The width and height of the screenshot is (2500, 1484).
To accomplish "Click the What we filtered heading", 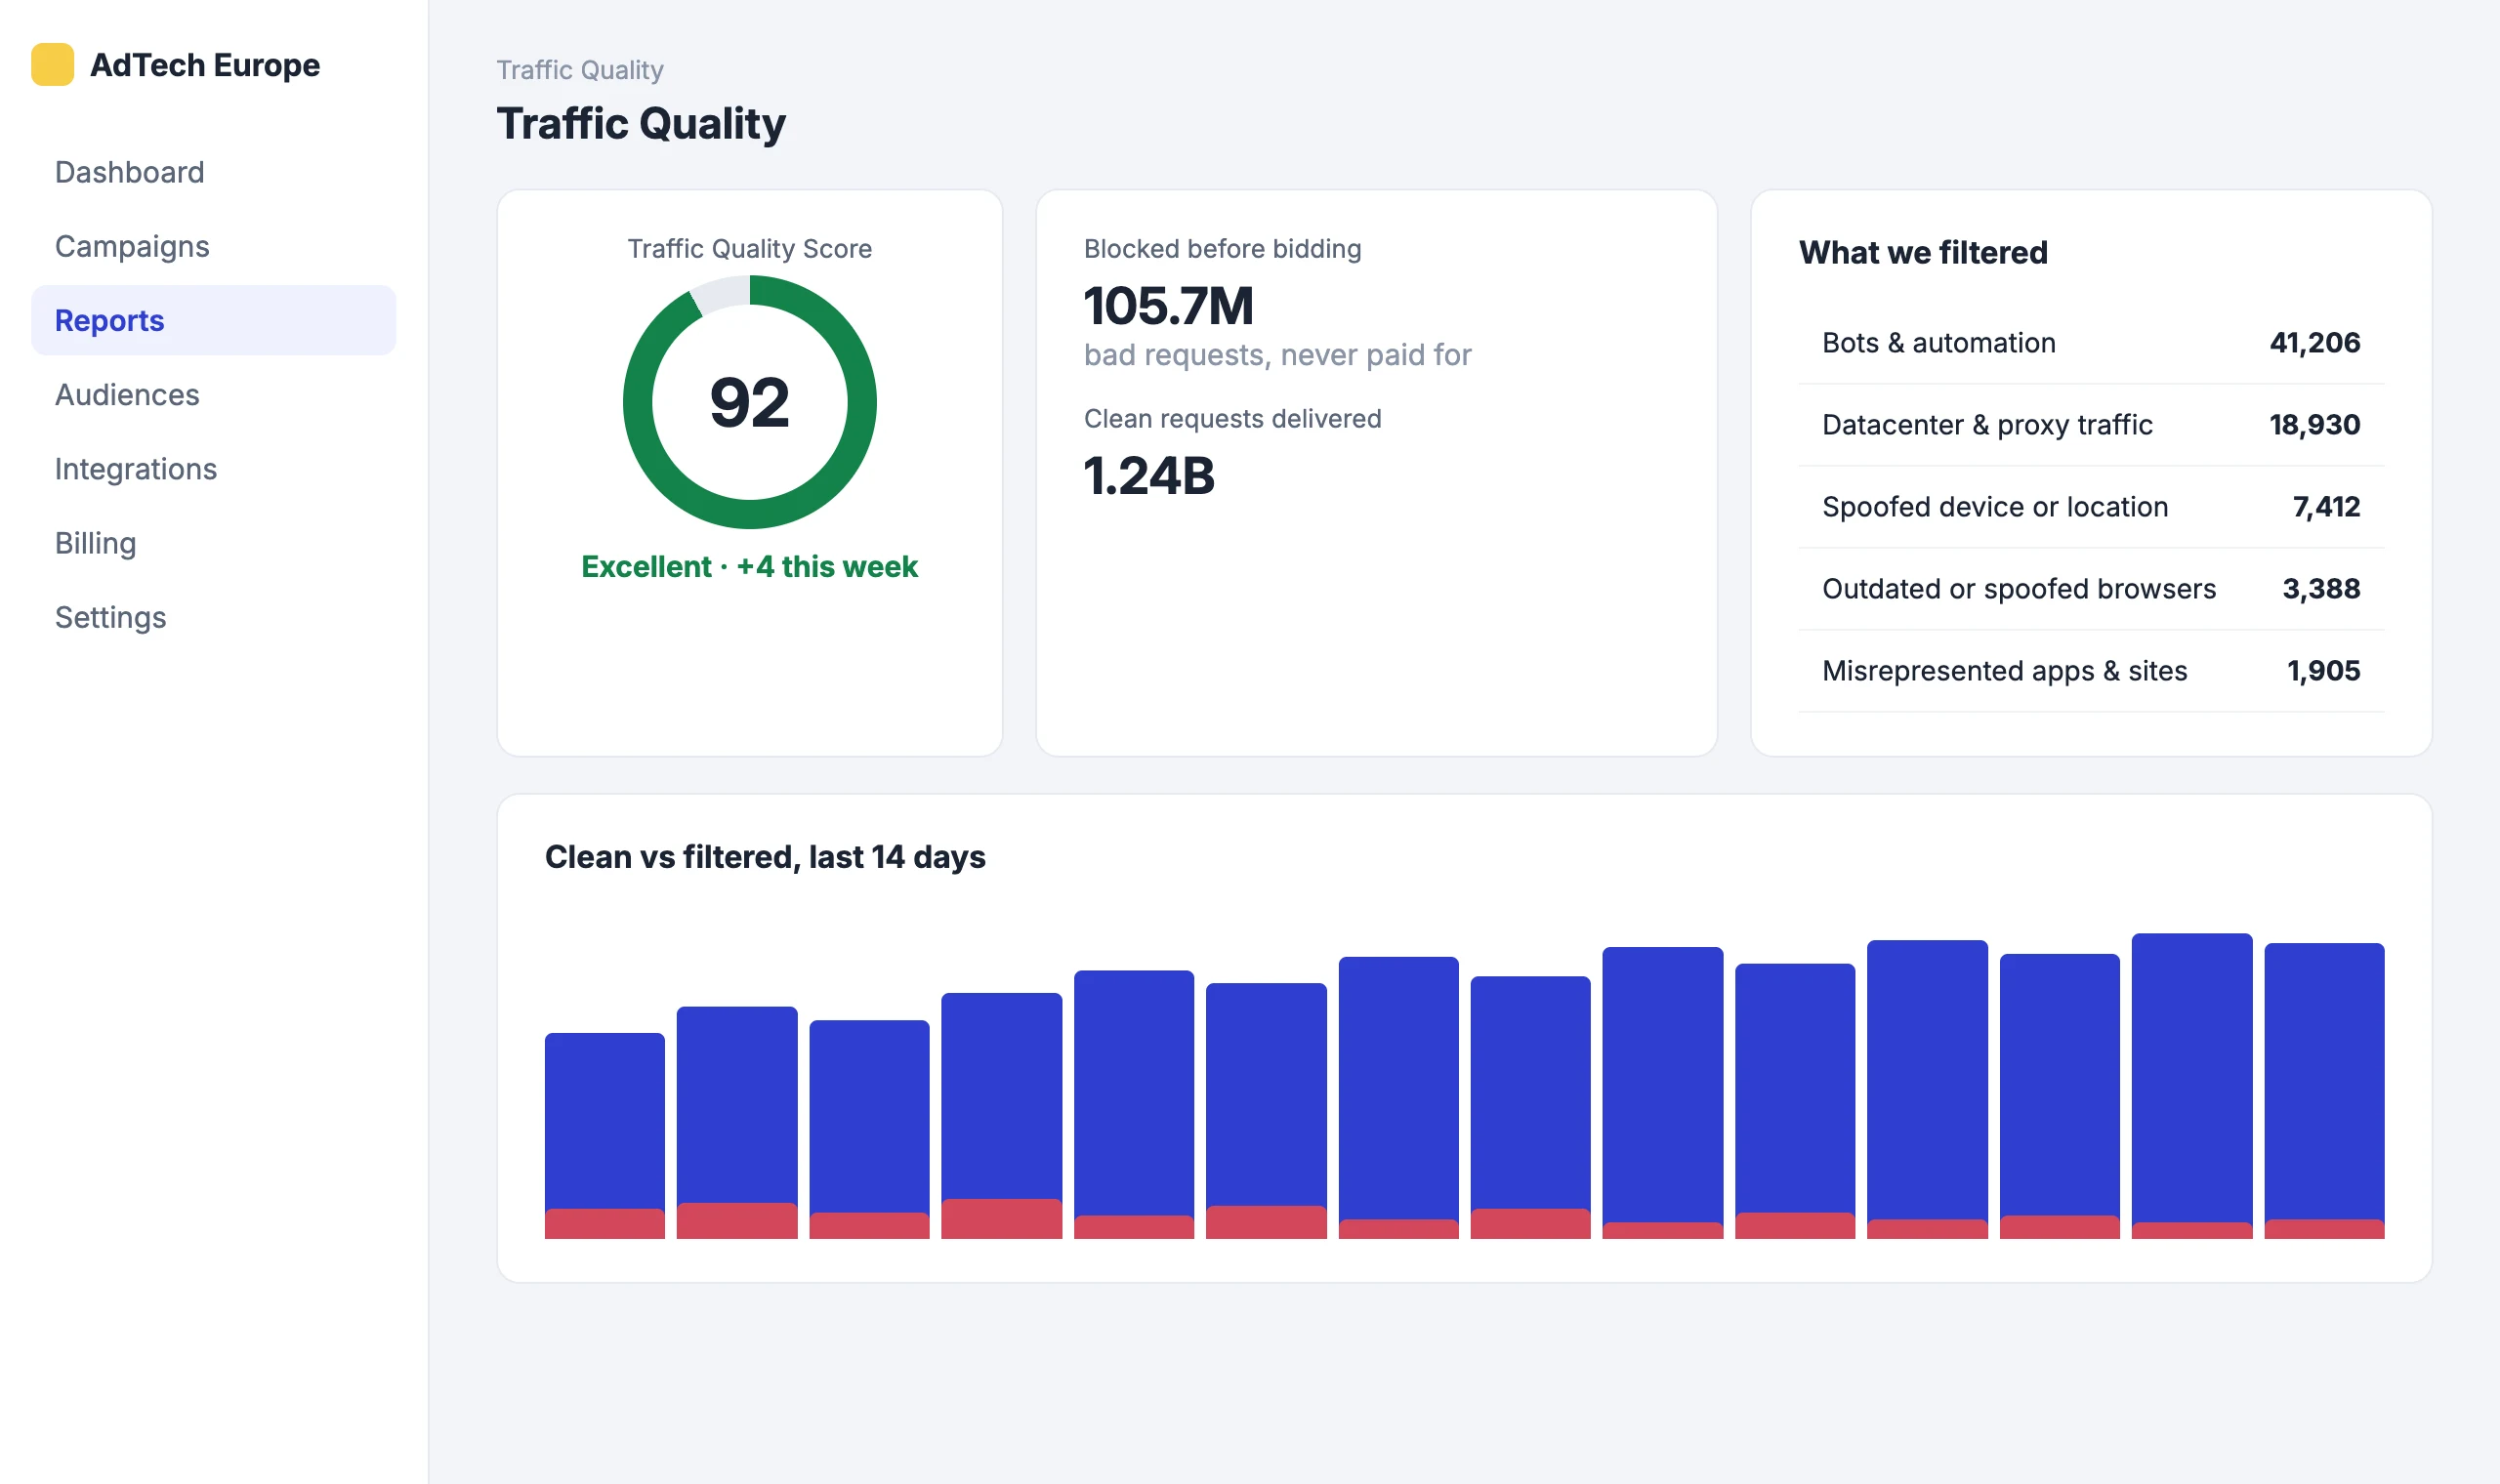I will coord(1923,252).
